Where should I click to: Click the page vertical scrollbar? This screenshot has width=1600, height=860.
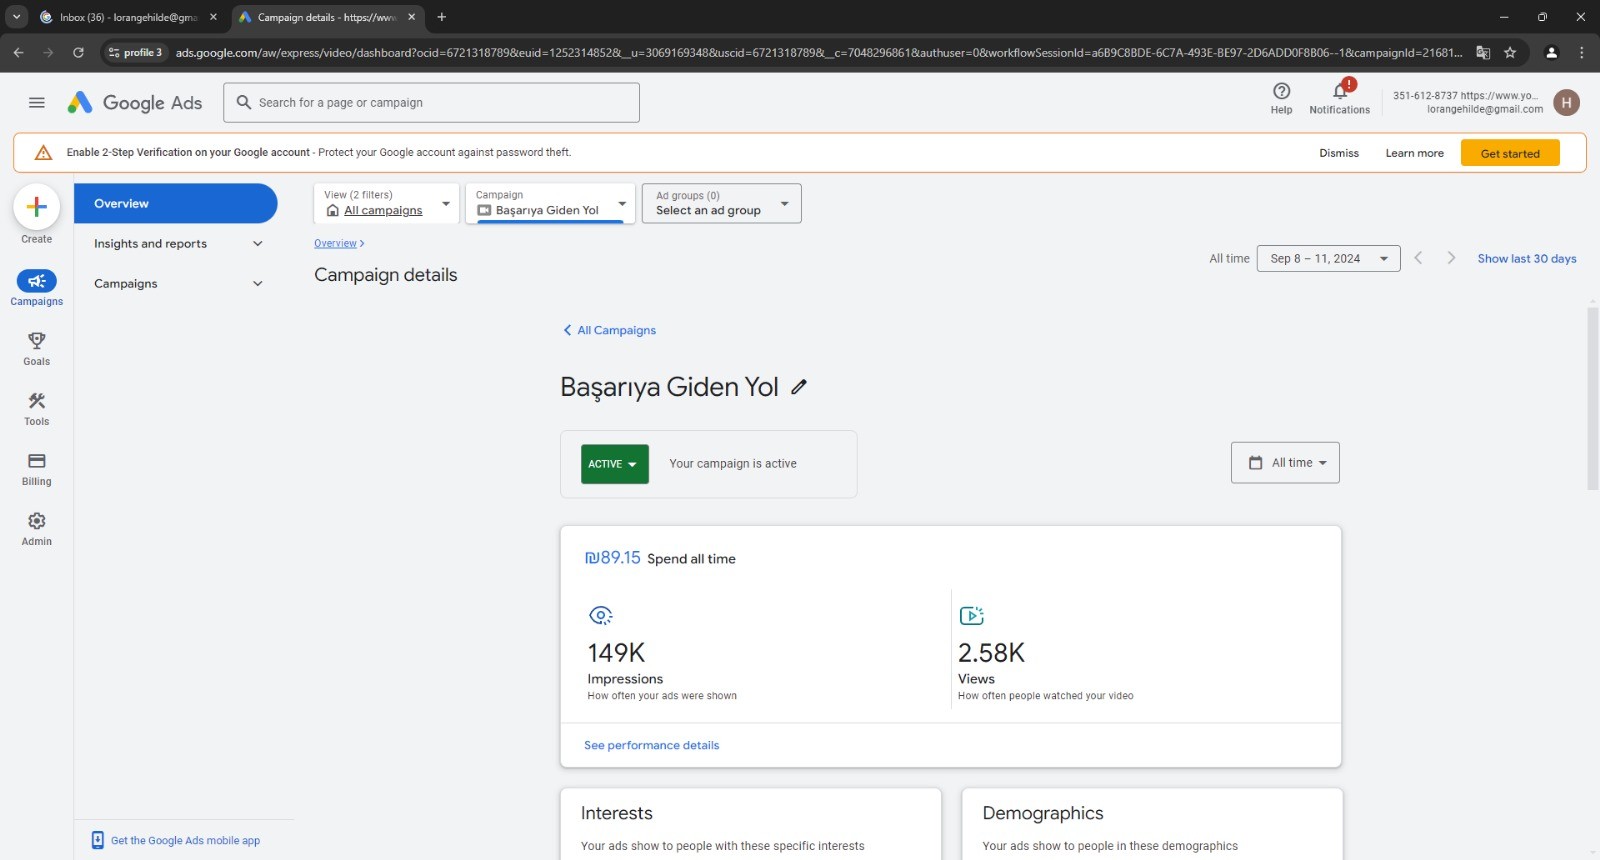click(x=1593, y=400)
